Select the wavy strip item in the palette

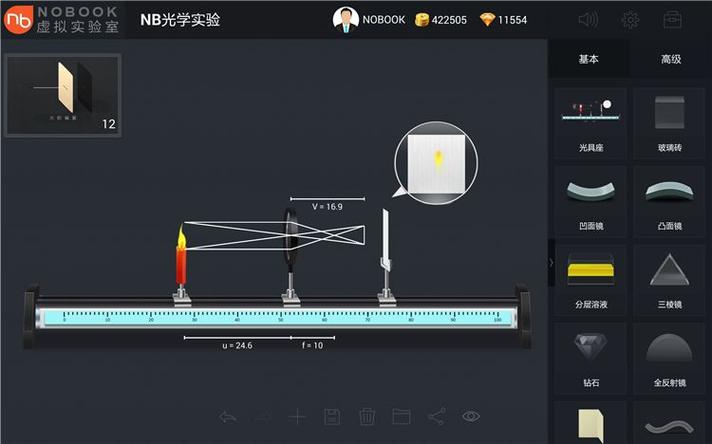tap(669, 423)
